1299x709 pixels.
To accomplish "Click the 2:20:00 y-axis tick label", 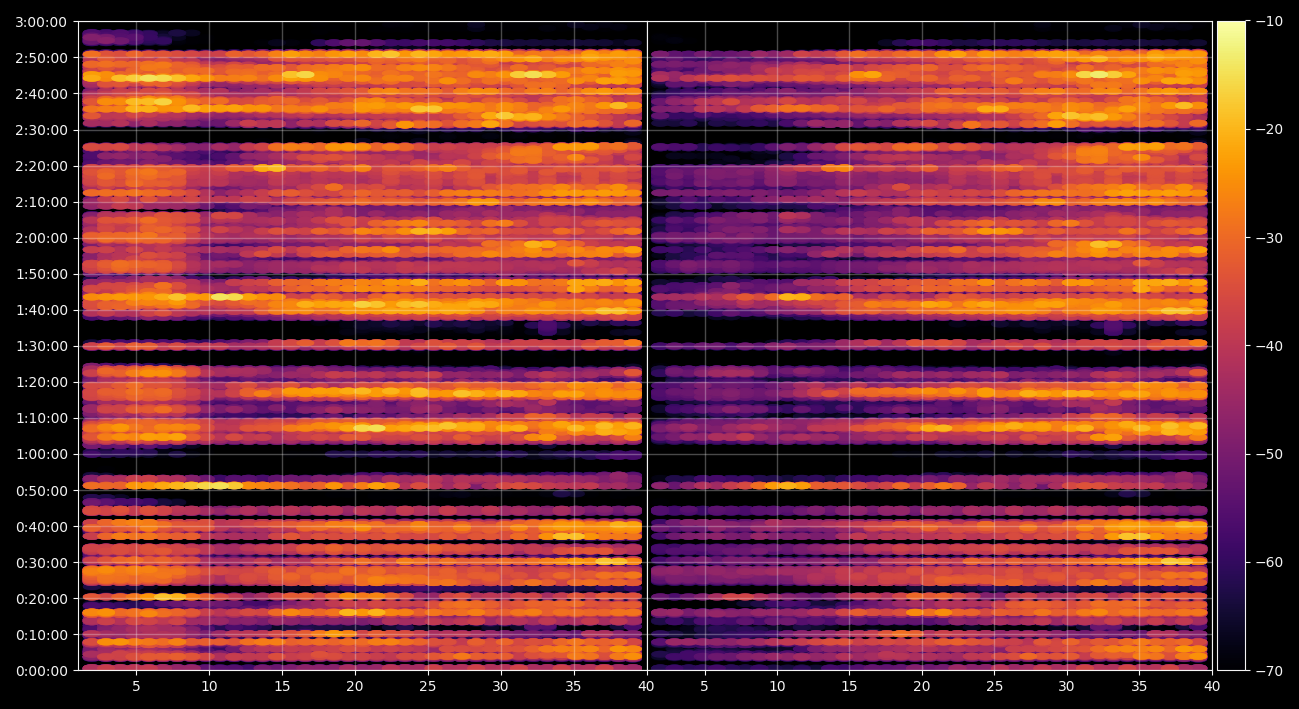I will [x=41, y=166].
